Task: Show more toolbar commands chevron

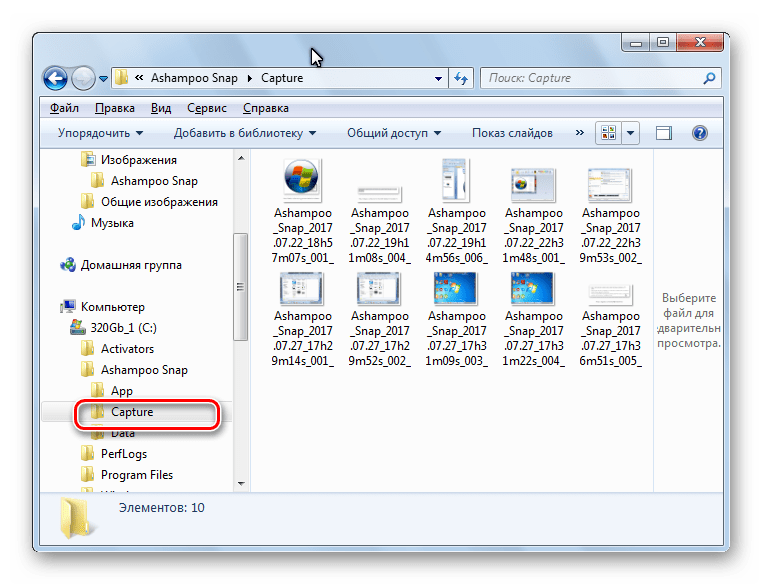Action: (x=580, y=132)
